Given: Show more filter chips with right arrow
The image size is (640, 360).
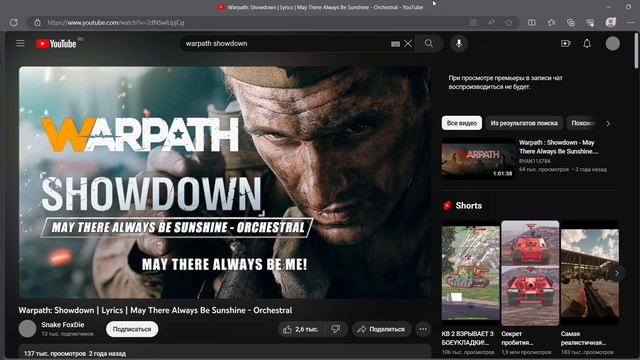Looking at the screenshot, I should point(608,123).
